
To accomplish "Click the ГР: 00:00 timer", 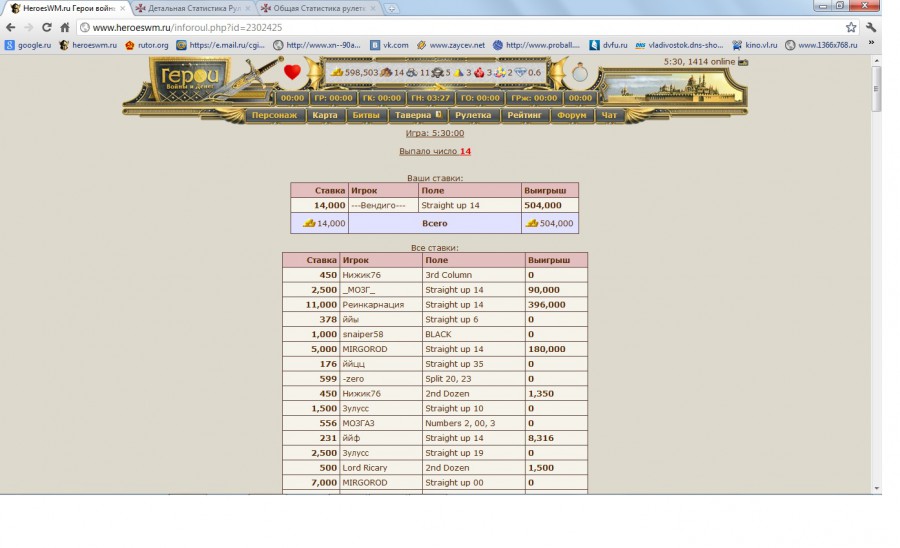I will [x=333, y=98].
